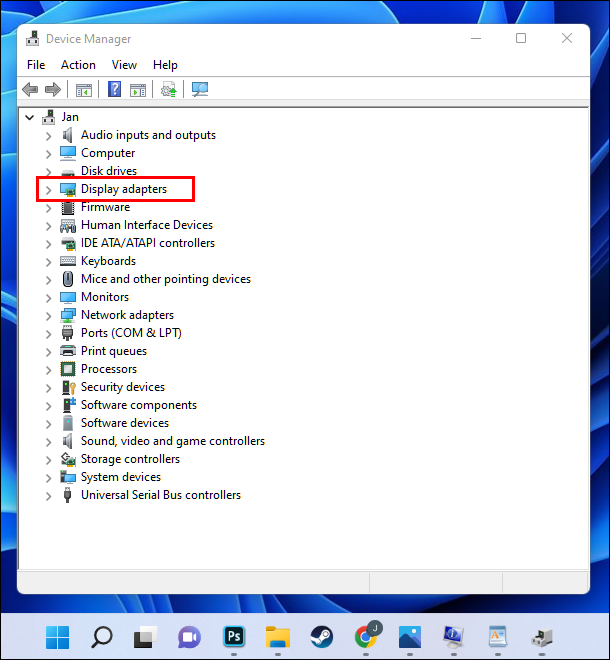Open taskbar Search
610x660 pixels.
click(x=101, y=637)
